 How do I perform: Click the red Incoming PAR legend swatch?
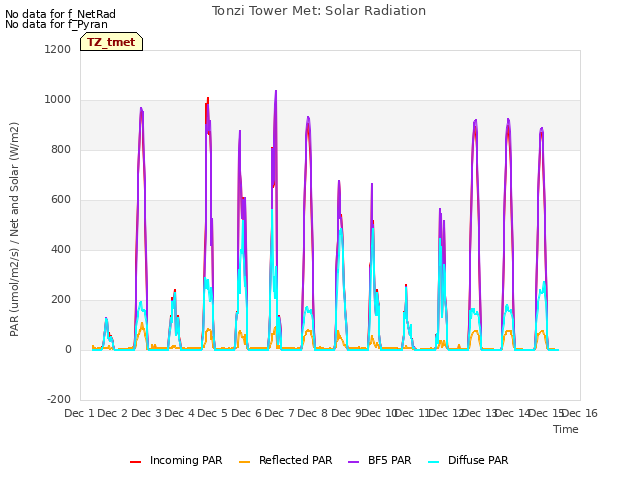[x=135, y=462]
